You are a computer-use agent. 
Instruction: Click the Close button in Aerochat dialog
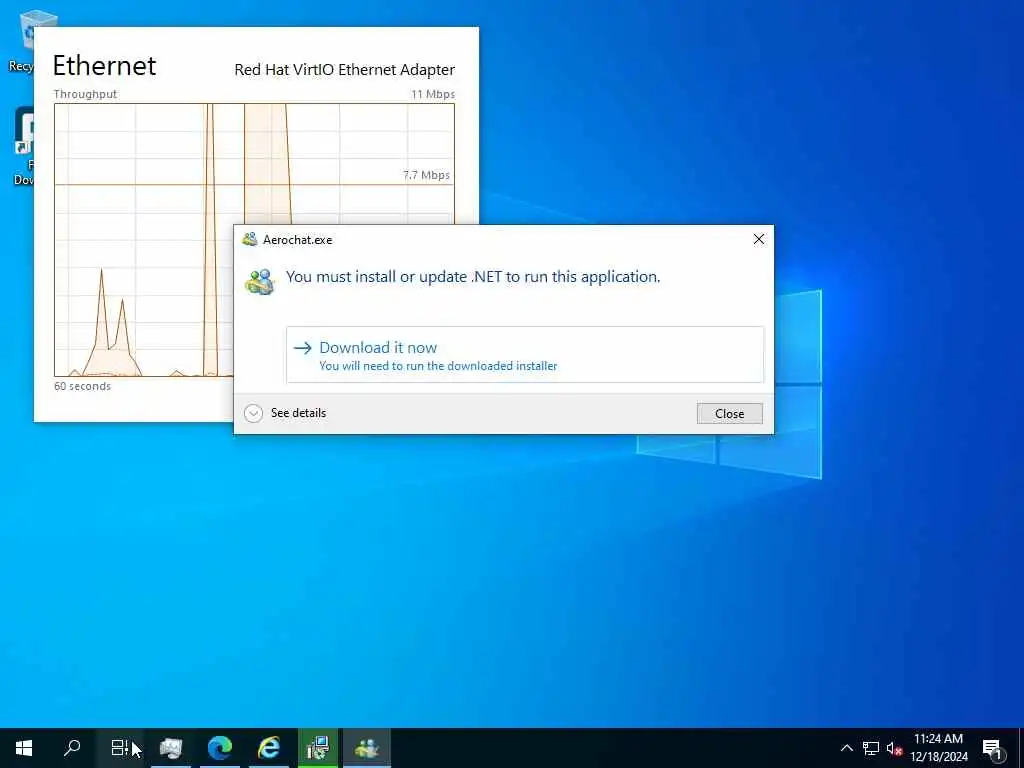click(729, 413)
